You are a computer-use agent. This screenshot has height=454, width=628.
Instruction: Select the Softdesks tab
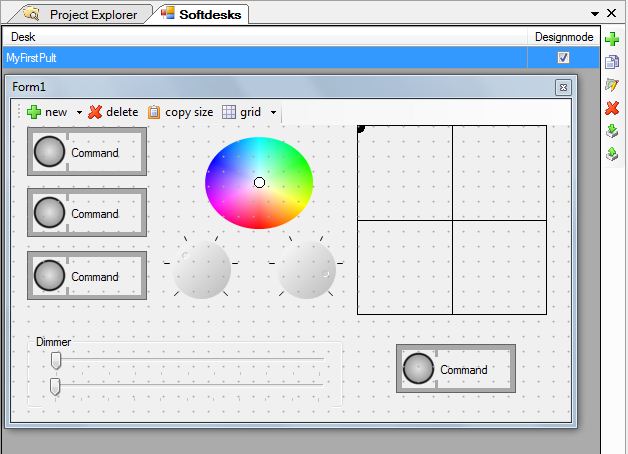pyautogui.click(x=201, y=14)
